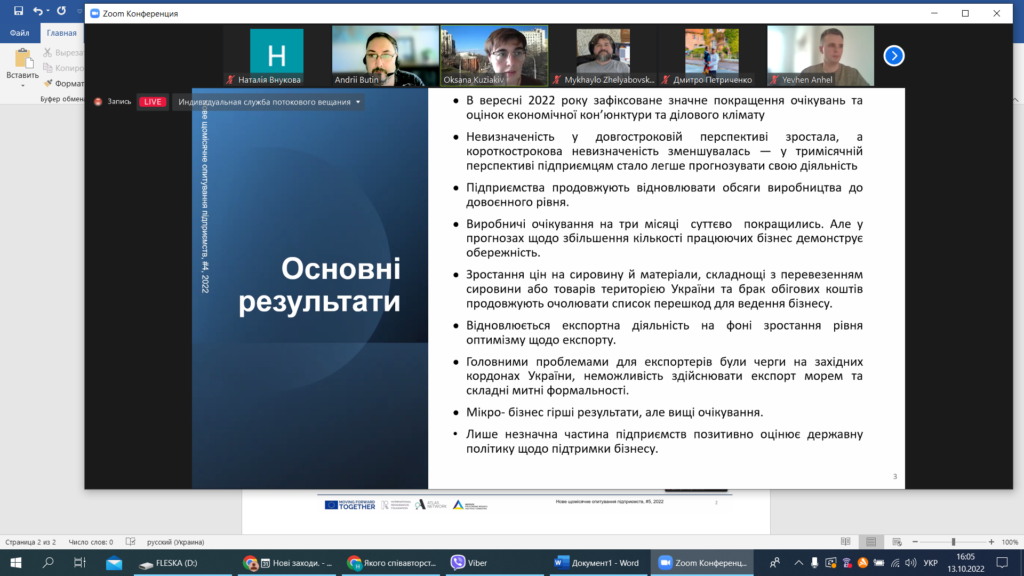Click 'Страница 2 из 2' in Word's status bar
The height and width of the screenshot is (576, 1024).
click(30, 542)
